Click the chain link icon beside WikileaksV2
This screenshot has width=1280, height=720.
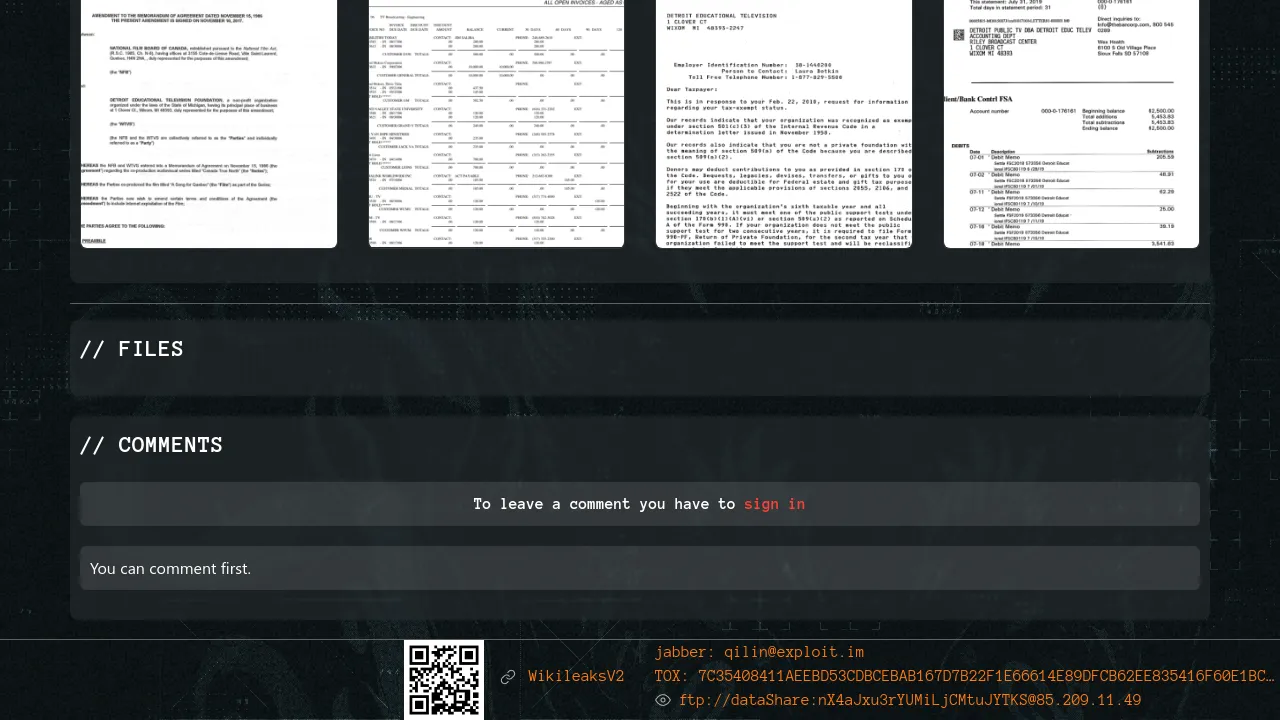point(508,677)
